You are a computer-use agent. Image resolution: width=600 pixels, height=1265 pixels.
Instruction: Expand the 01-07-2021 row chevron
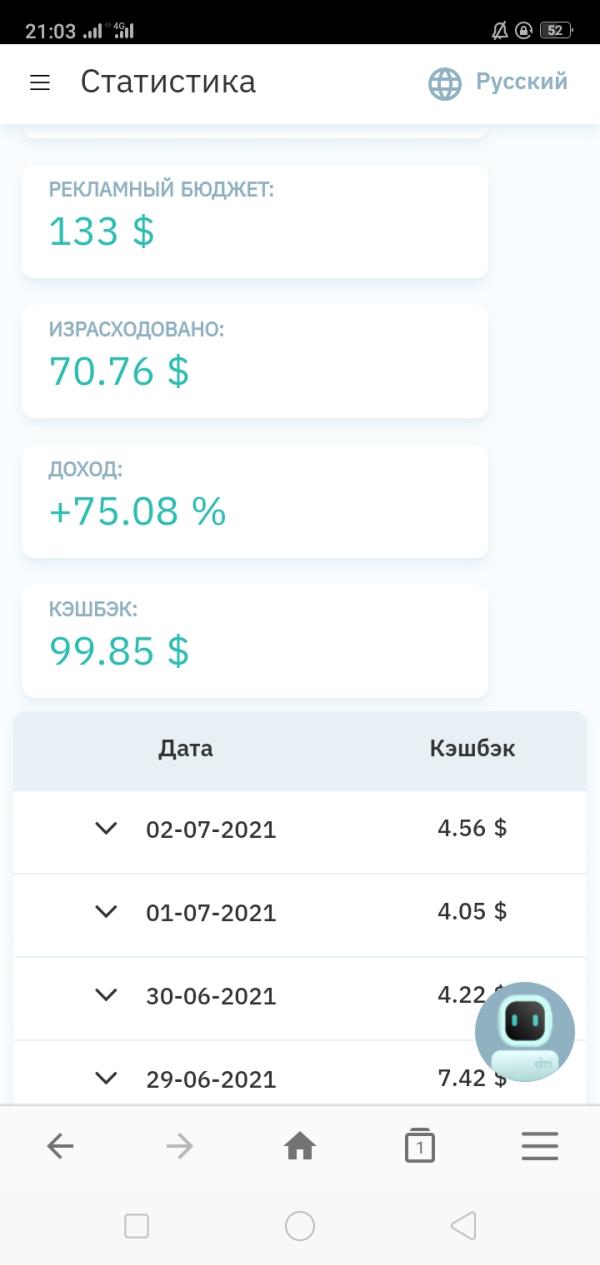[106, 911]
